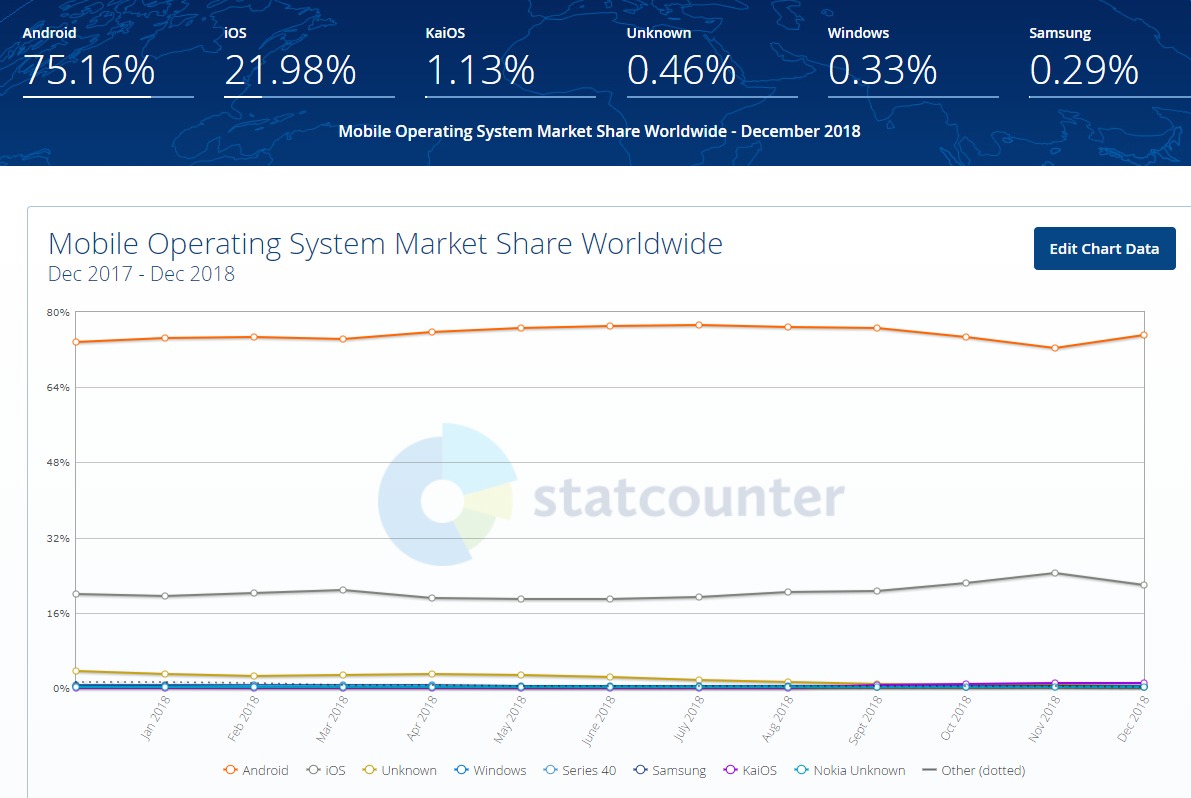Click the Jan 2018 axis label

(156, 718)
